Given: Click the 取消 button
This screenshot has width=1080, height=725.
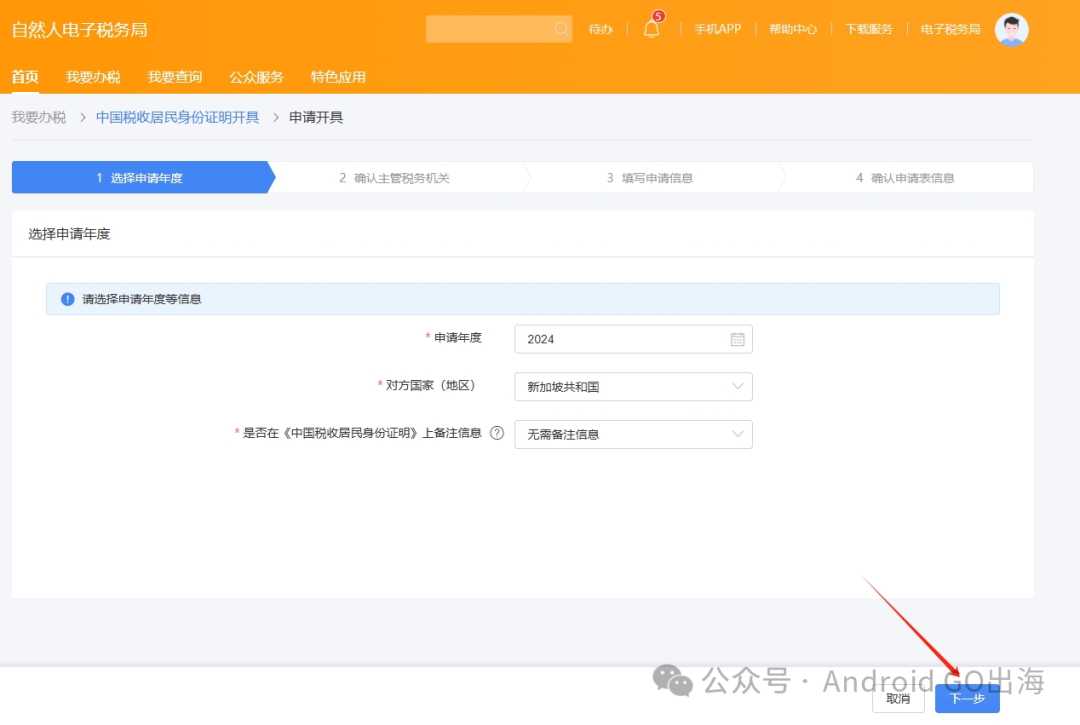Looking at the screenshot, I should (x=898, y=701).
